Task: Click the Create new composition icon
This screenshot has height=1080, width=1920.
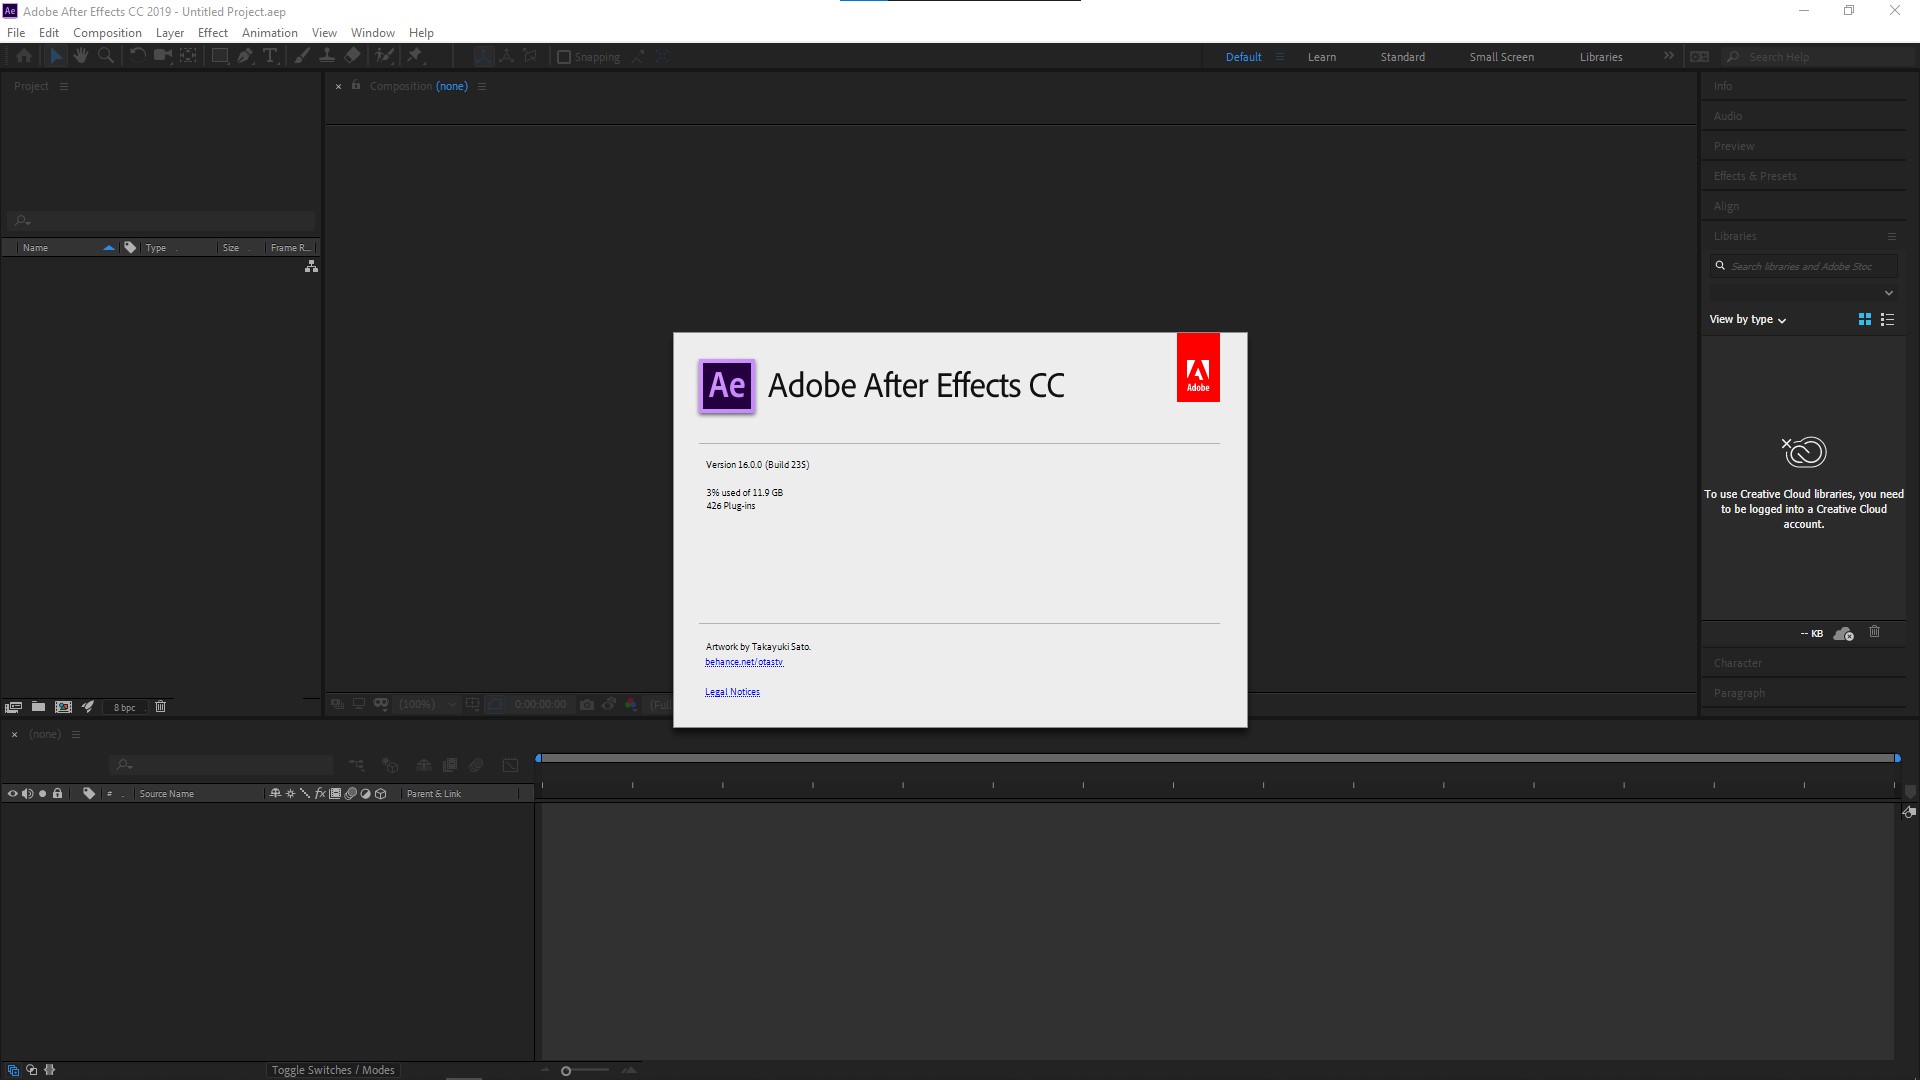Action: click(x=63, y=707)
